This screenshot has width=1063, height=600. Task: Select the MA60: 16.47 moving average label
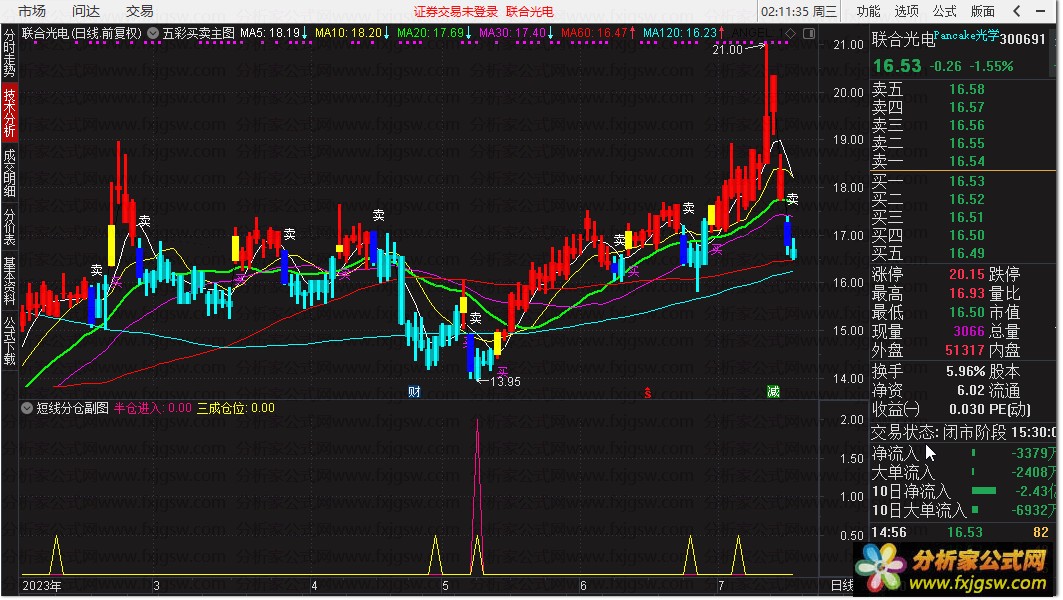(x=599, y=33)
